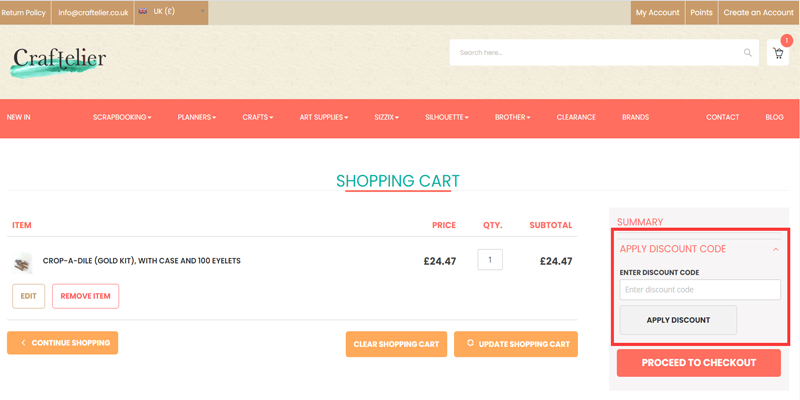Click the Remove Item button
This screenshot has width=800, height=400.
pyautogui.click(x=85, y=296)
